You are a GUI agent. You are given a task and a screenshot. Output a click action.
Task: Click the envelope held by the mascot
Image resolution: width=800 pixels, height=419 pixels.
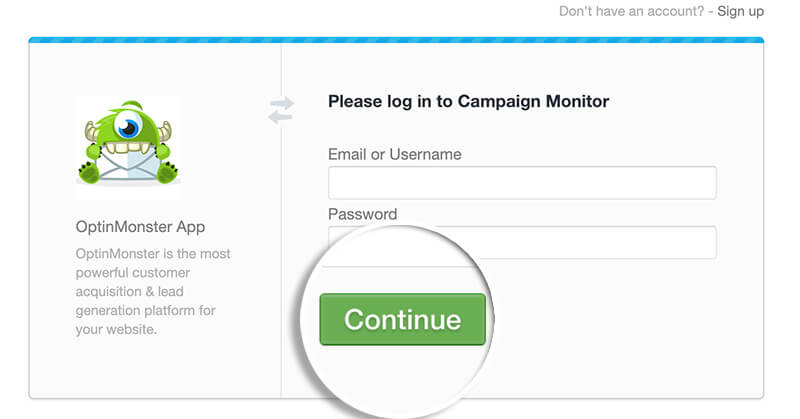pos(127,164)
